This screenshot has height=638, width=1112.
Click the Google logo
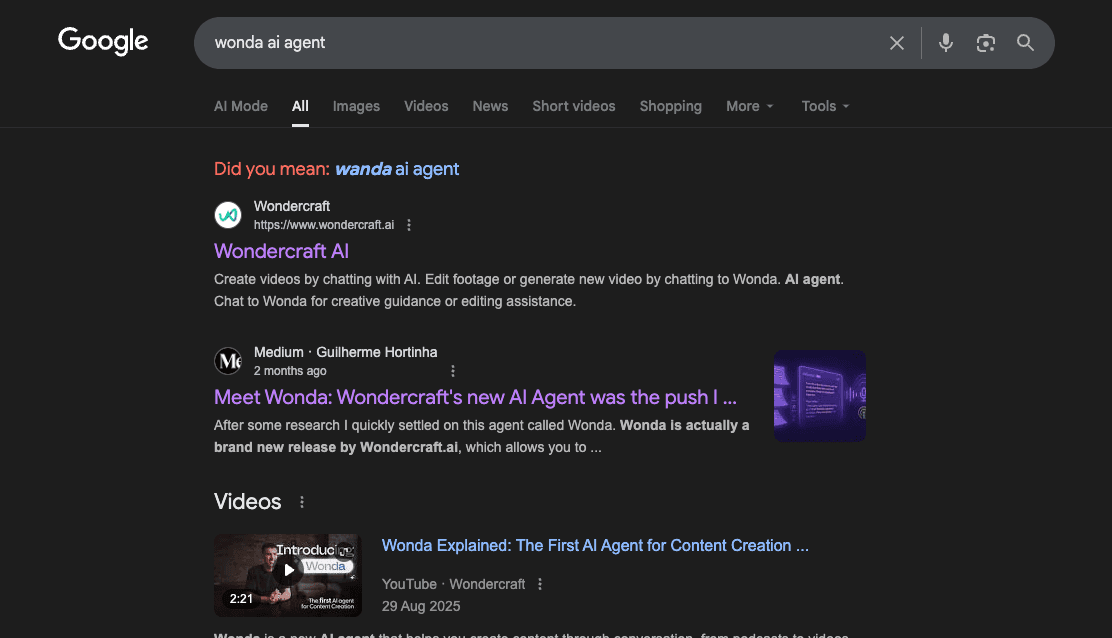tap(103, 41)
